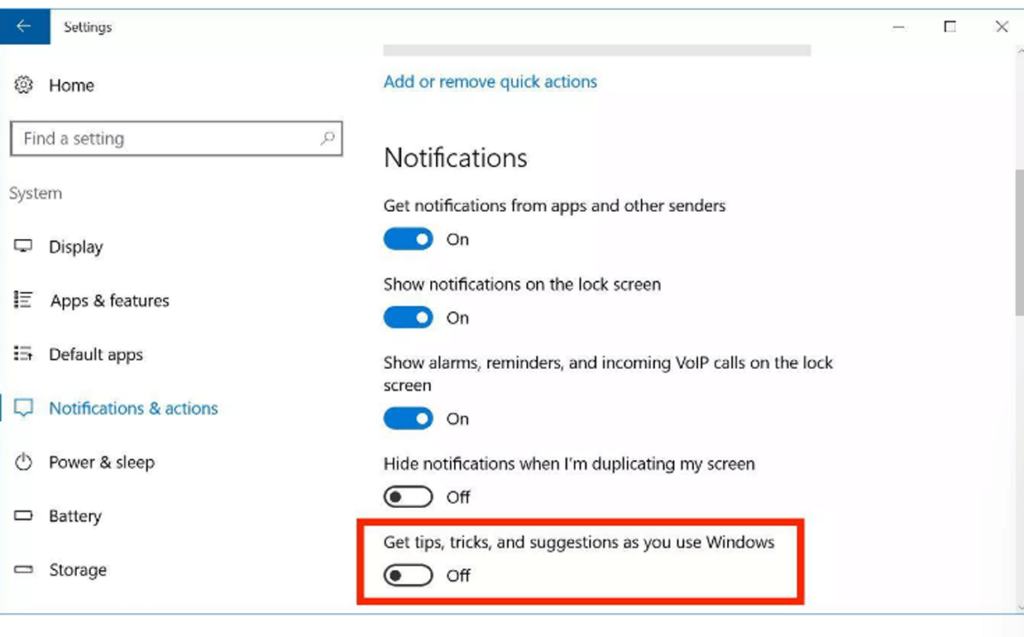Image resolution: width=1024 pixels, height=637 pixels.
Task: Click the Storage drive icon
Action: 24,570
